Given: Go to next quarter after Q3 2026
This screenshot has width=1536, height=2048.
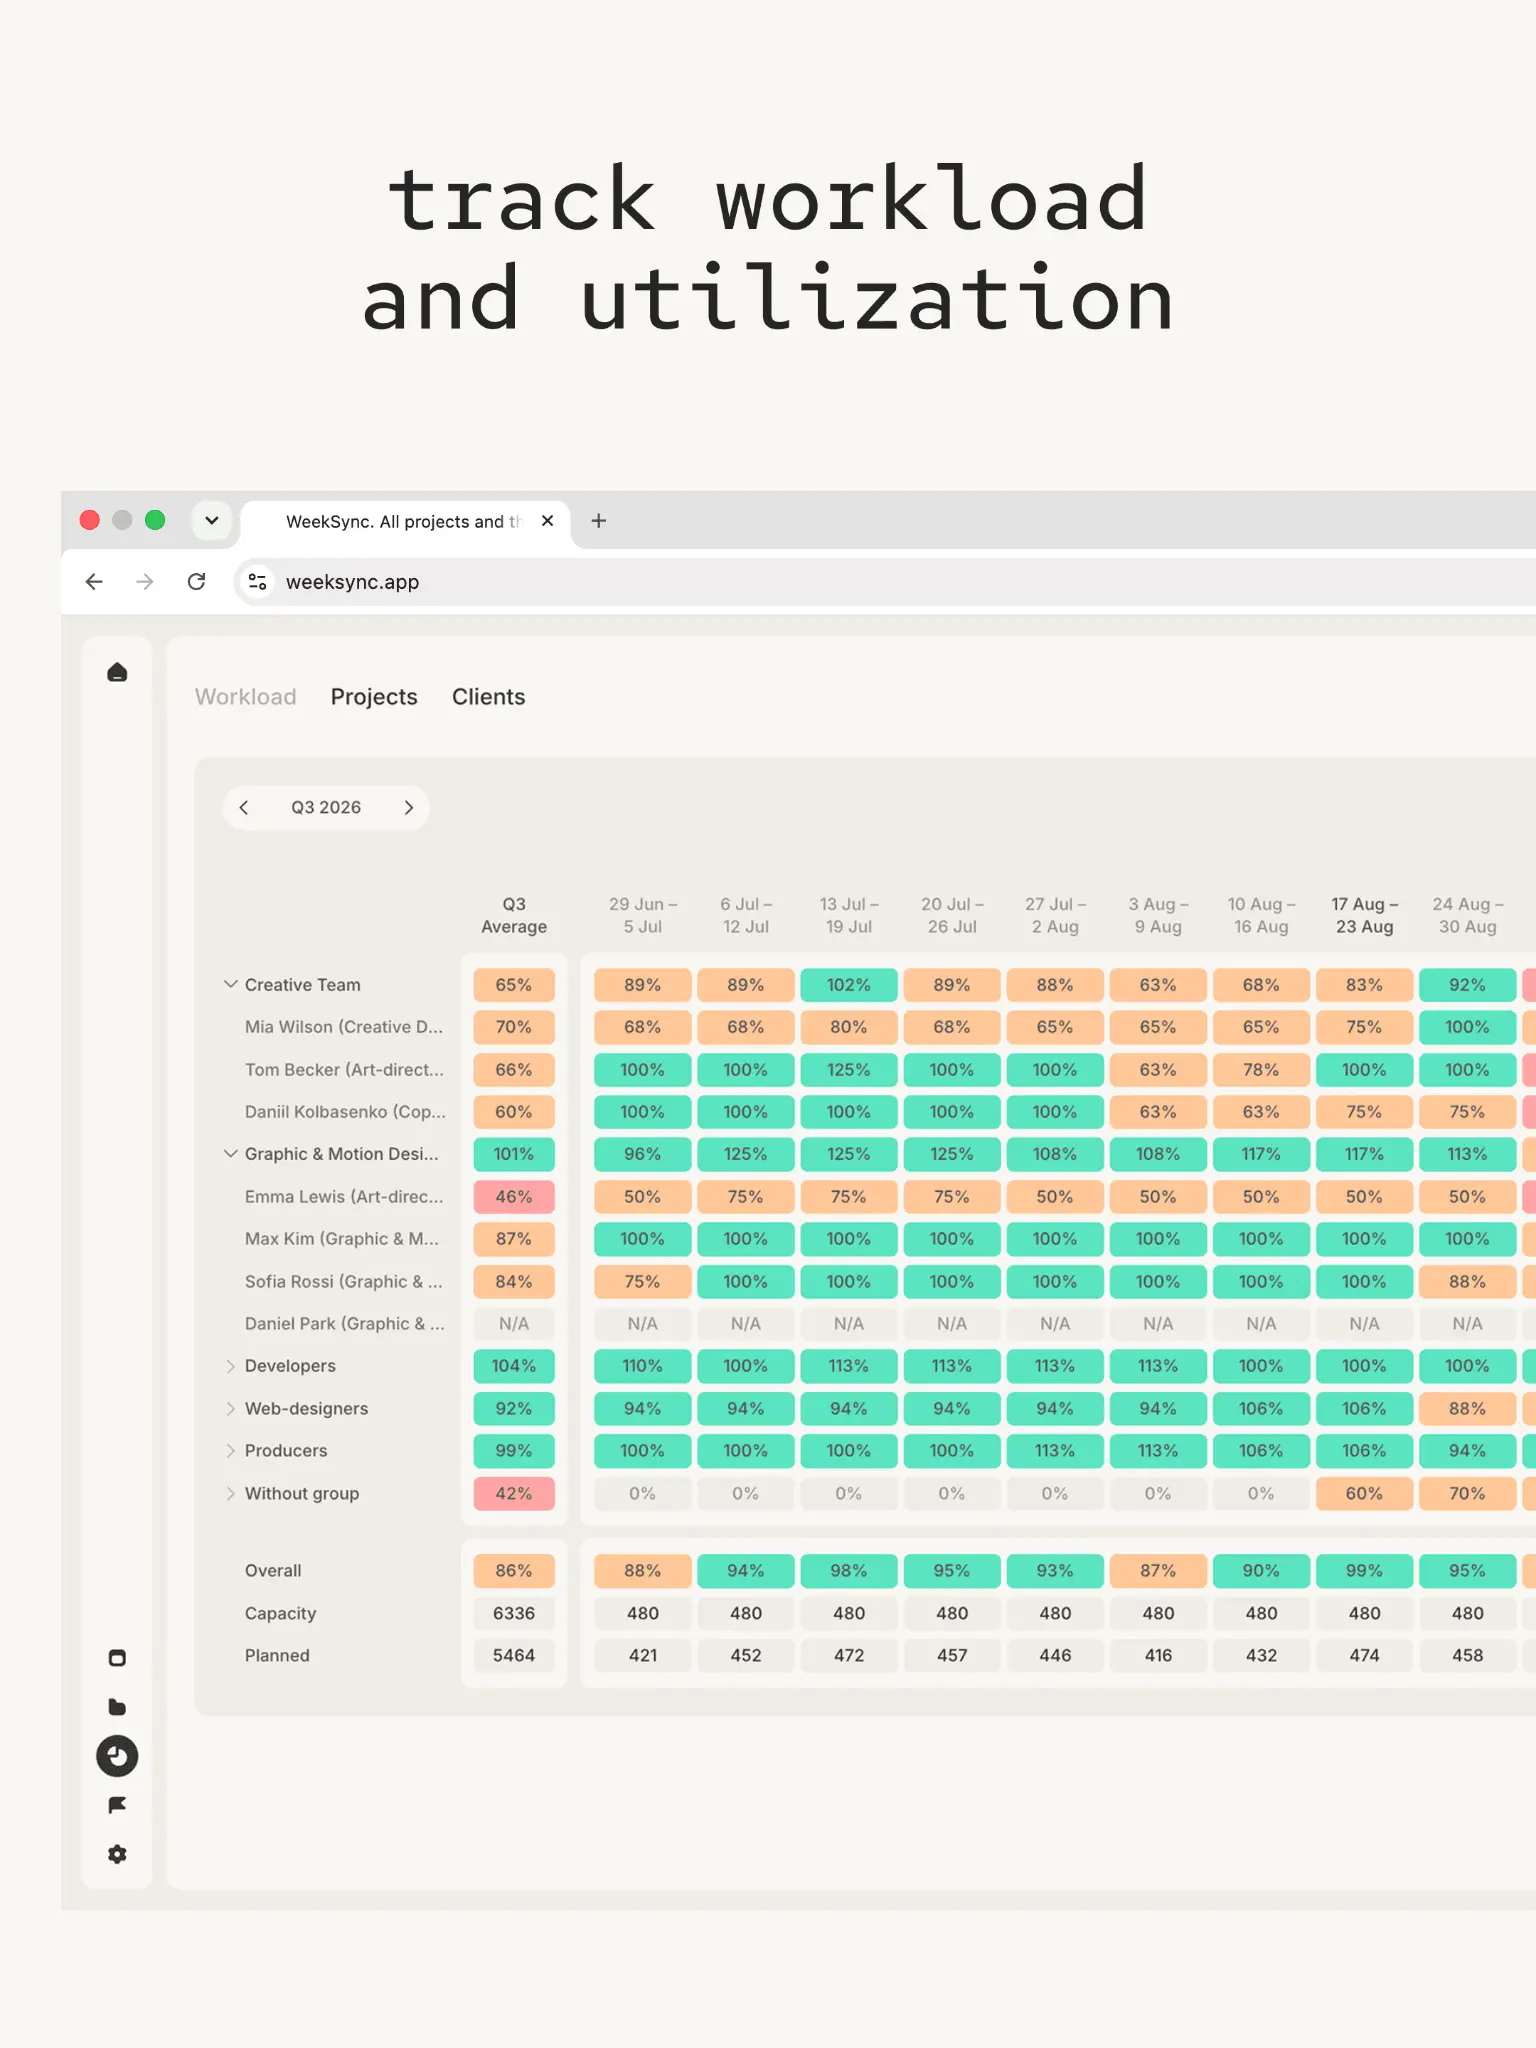Looking at the screenshot, I should pyautogui.click(x=409, y=808).
